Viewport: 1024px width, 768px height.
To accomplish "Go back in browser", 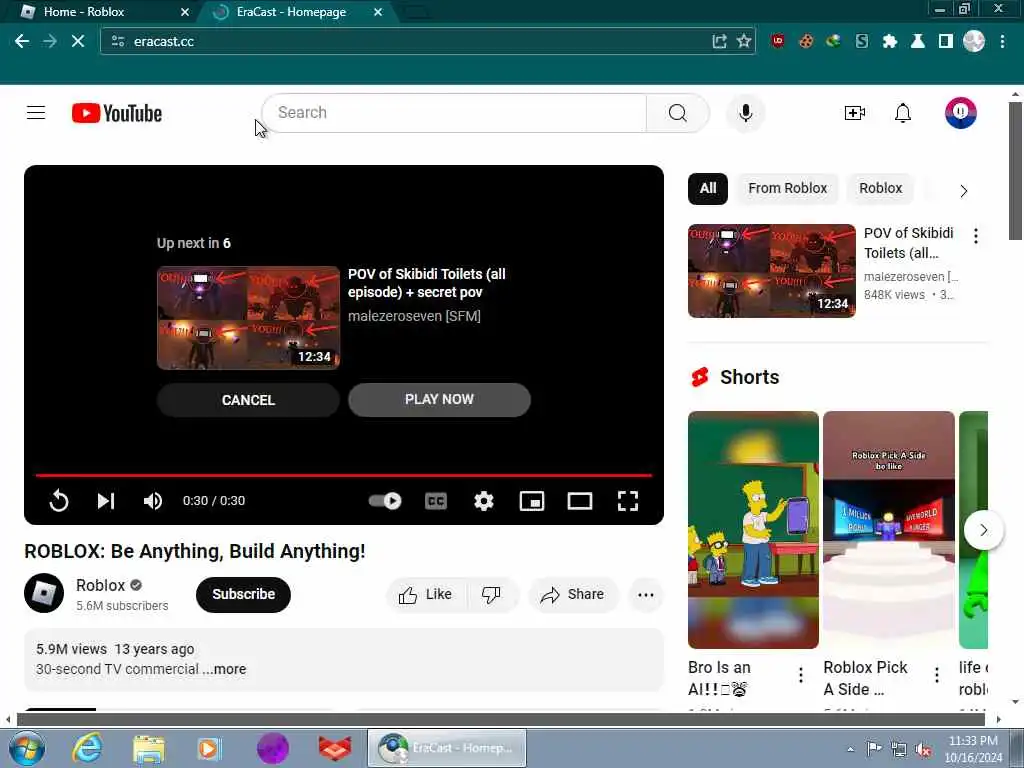I will click(x=22, y=41).
